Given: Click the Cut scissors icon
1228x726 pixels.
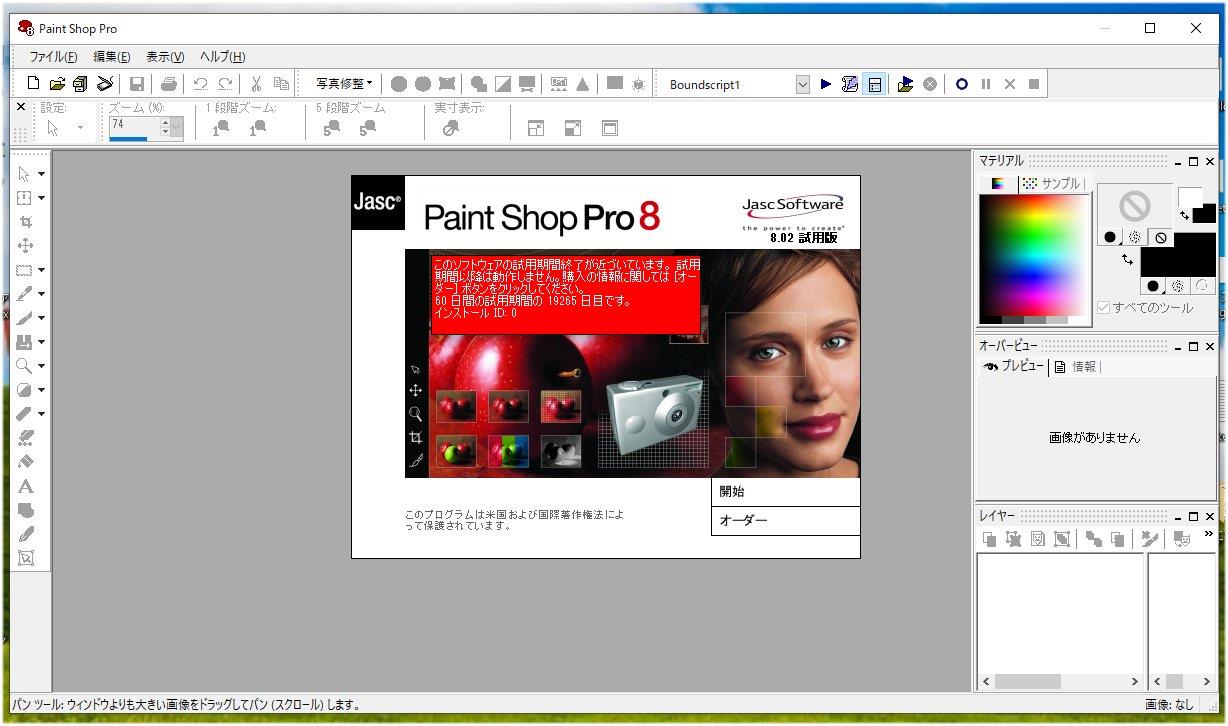Looking at the screenshot, I should pos(257,84).
